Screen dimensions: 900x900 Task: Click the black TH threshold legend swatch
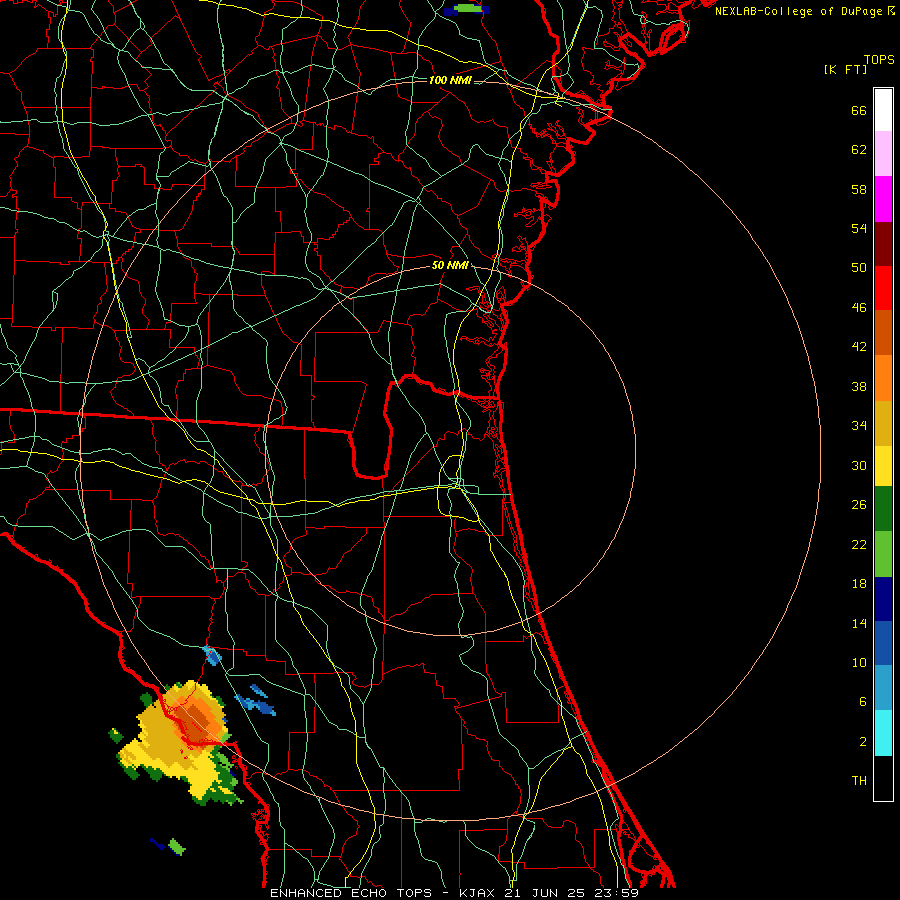click(x=883, y=778)
